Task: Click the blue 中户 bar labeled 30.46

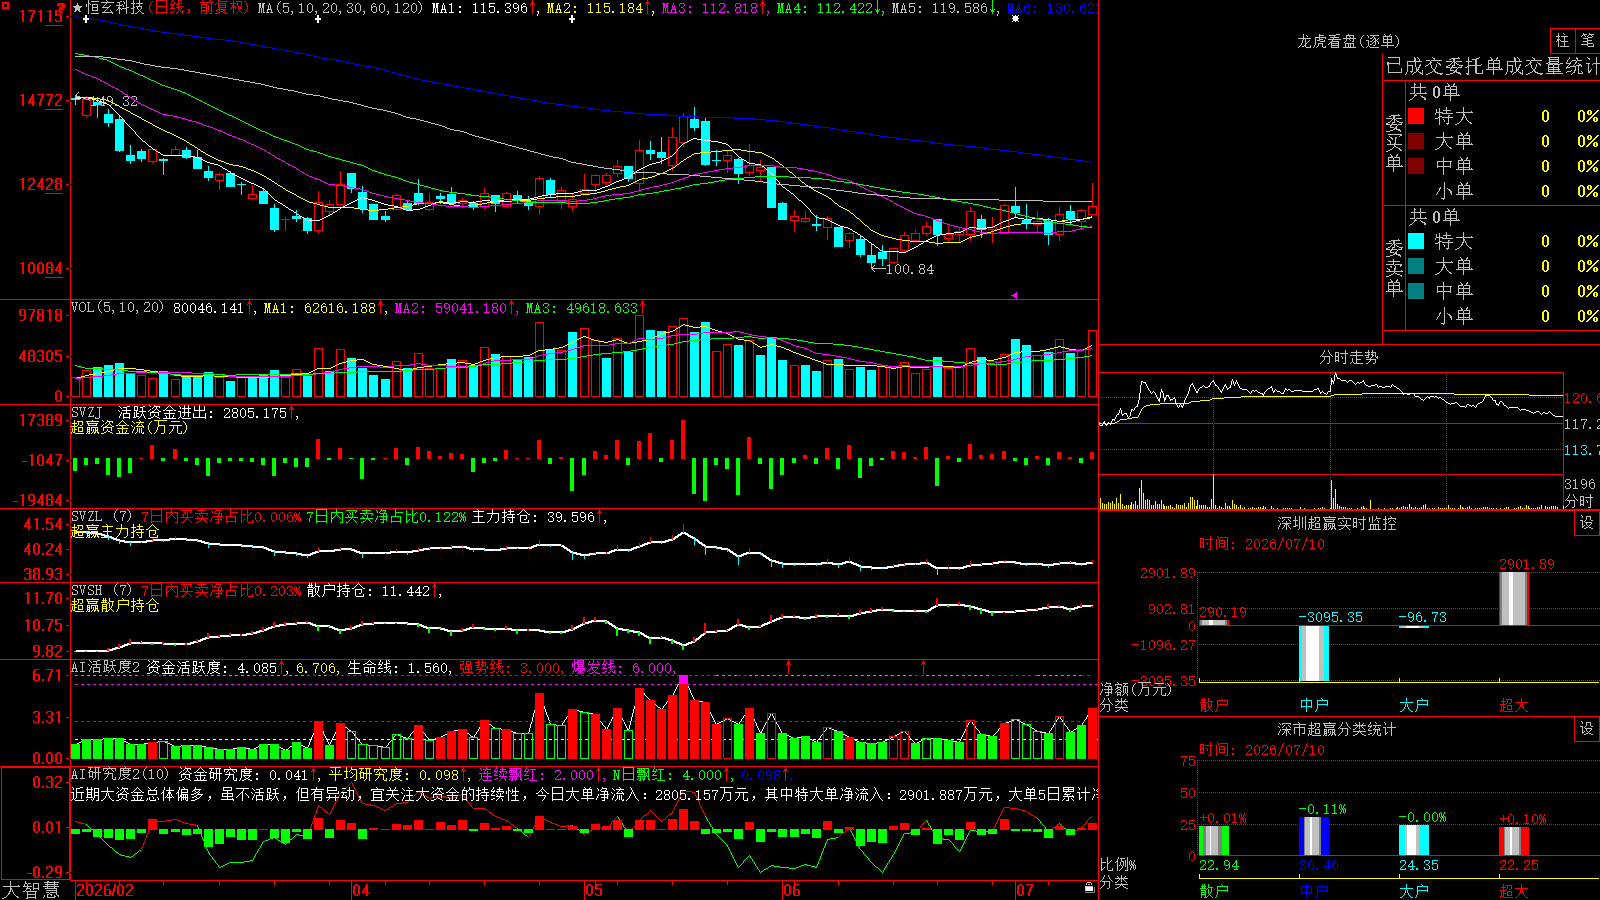Action: coord(1314,836)
